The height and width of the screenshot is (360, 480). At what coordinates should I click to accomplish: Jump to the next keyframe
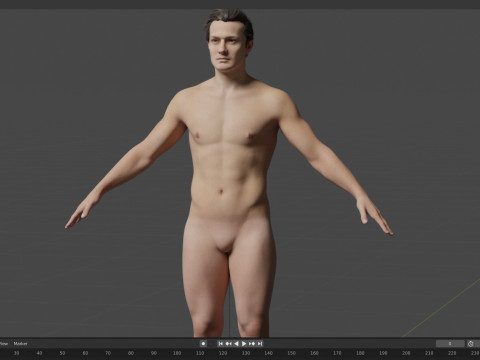tap(252, 344)
